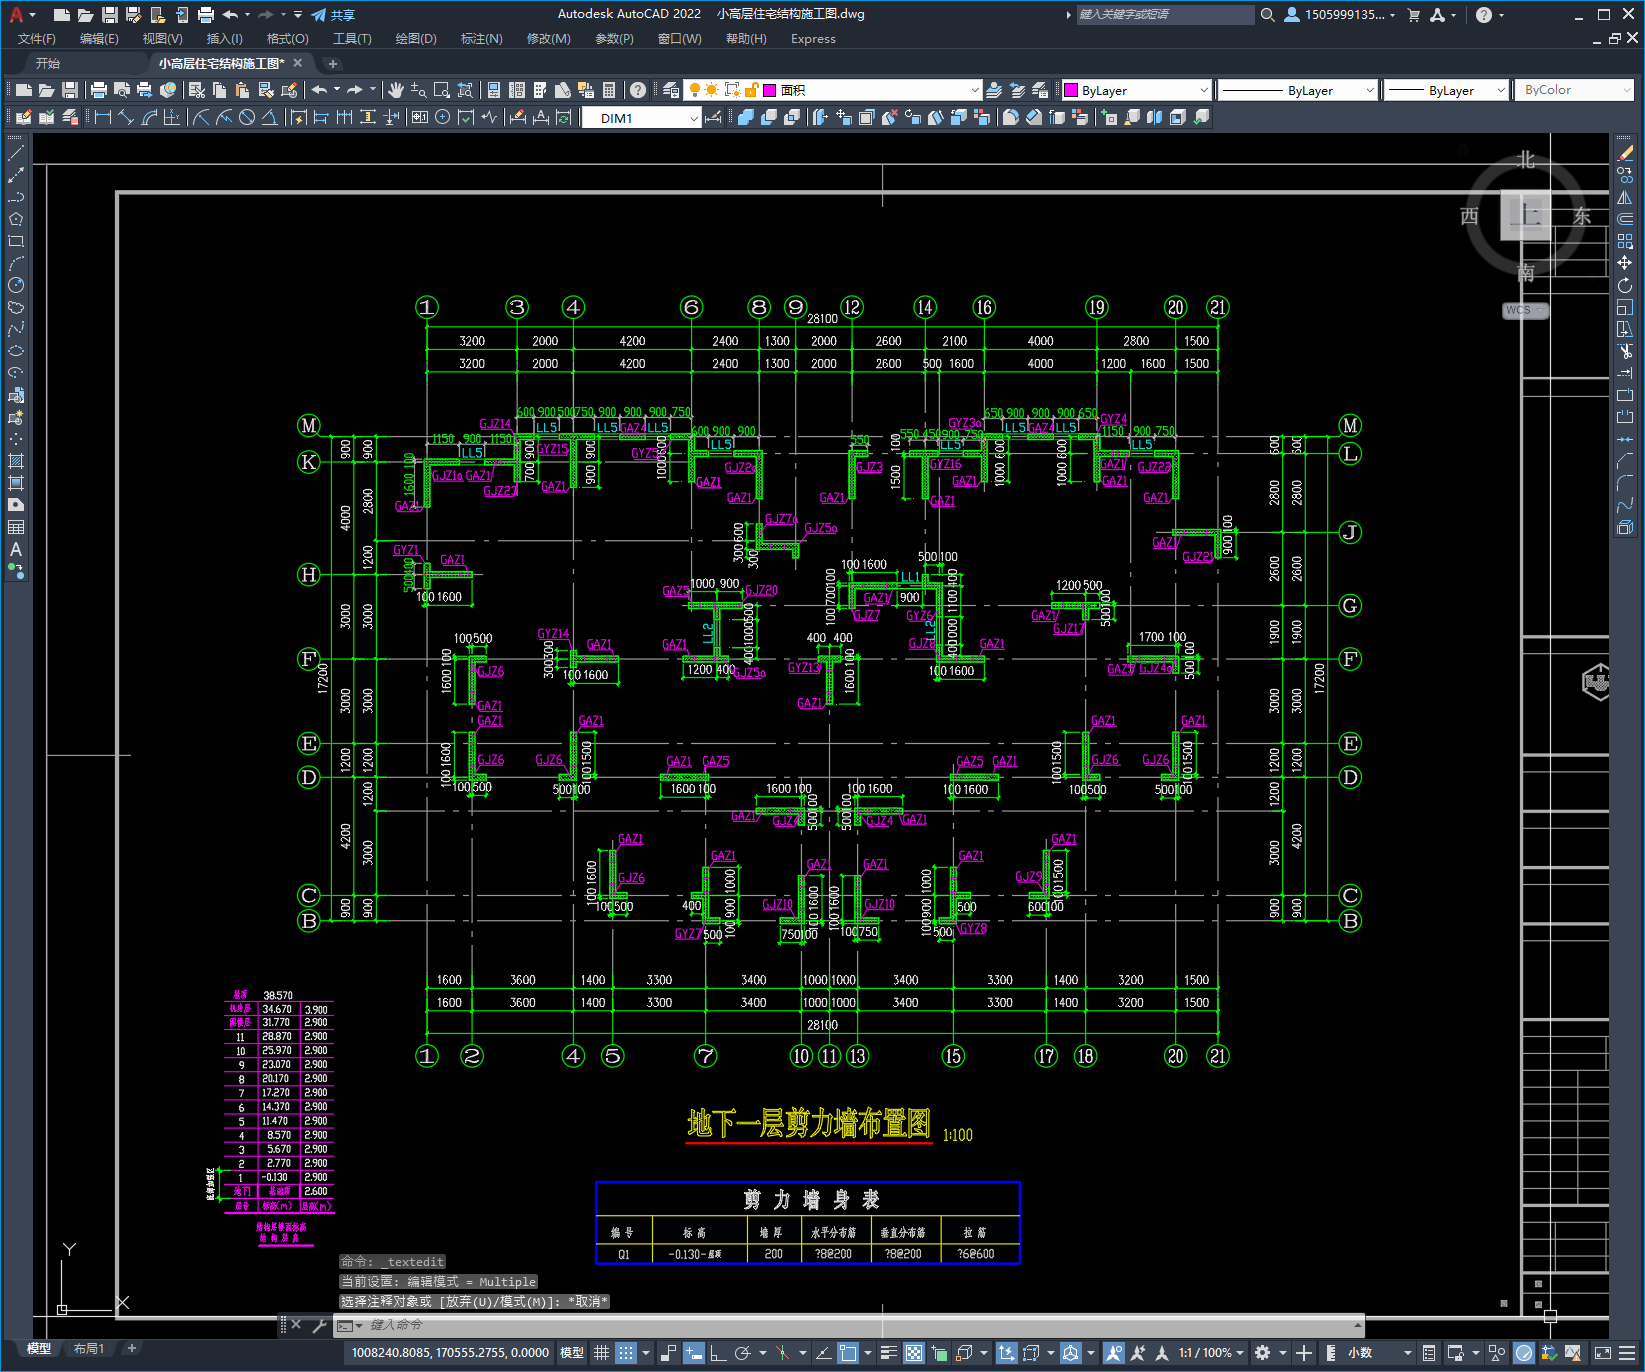The image size is (1645, 1372).
Task: Click the Quick Calculator icon
Action: pos(609,90)
